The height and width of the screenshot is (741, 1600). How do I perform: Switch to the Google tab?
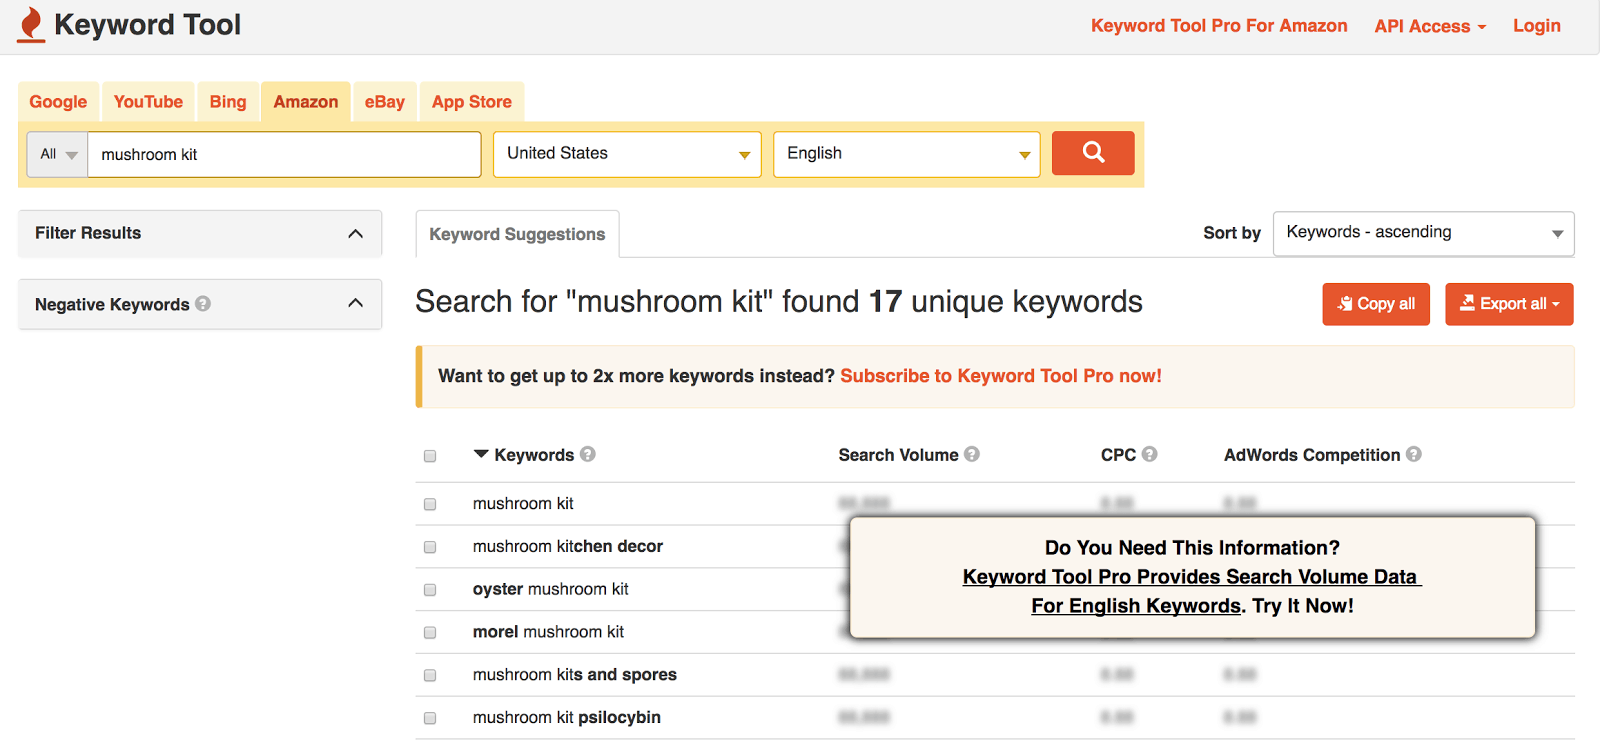(x=58, y=102)
